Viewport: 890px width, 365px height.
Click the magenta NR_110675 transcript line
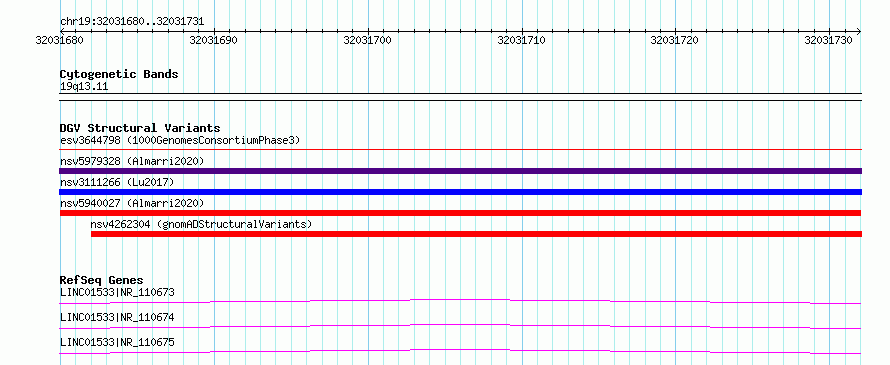[x=460, y=351]
